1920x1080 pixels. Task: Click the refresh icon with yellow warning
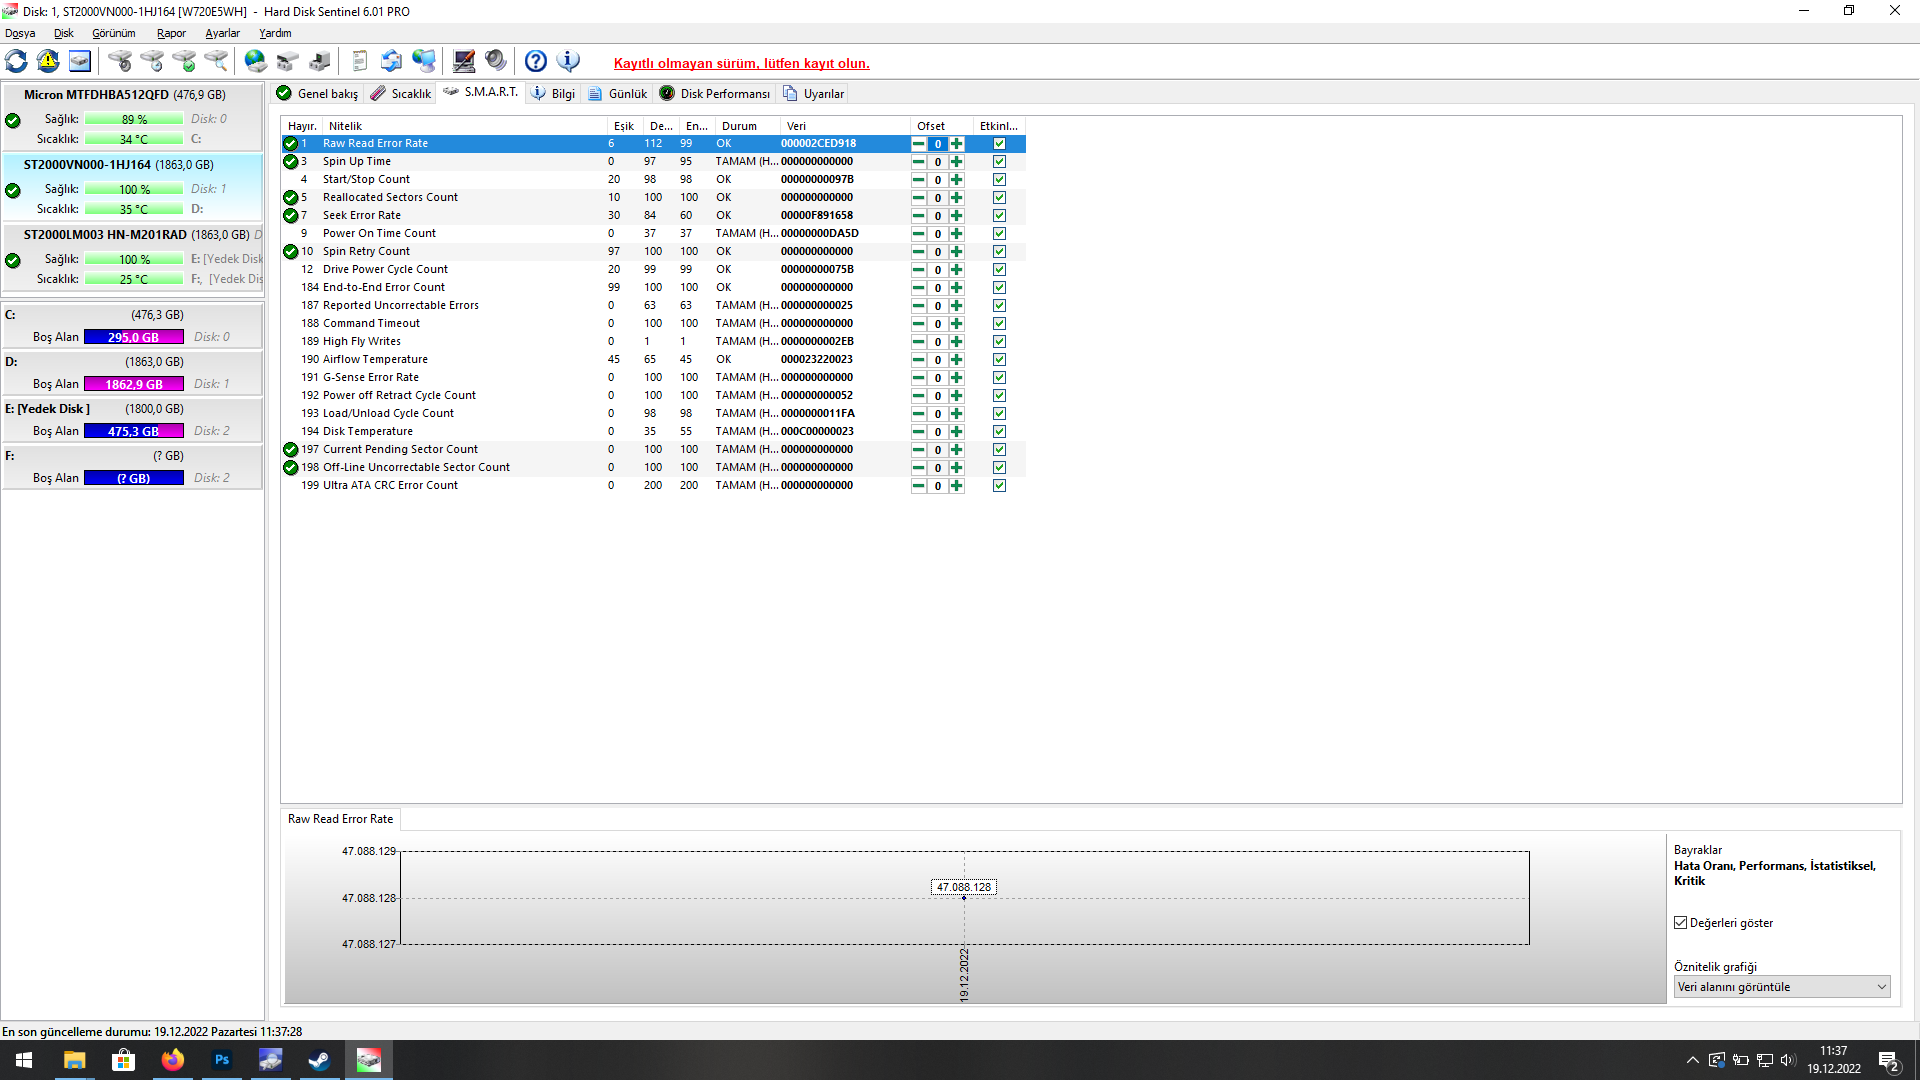click(48, 61)
